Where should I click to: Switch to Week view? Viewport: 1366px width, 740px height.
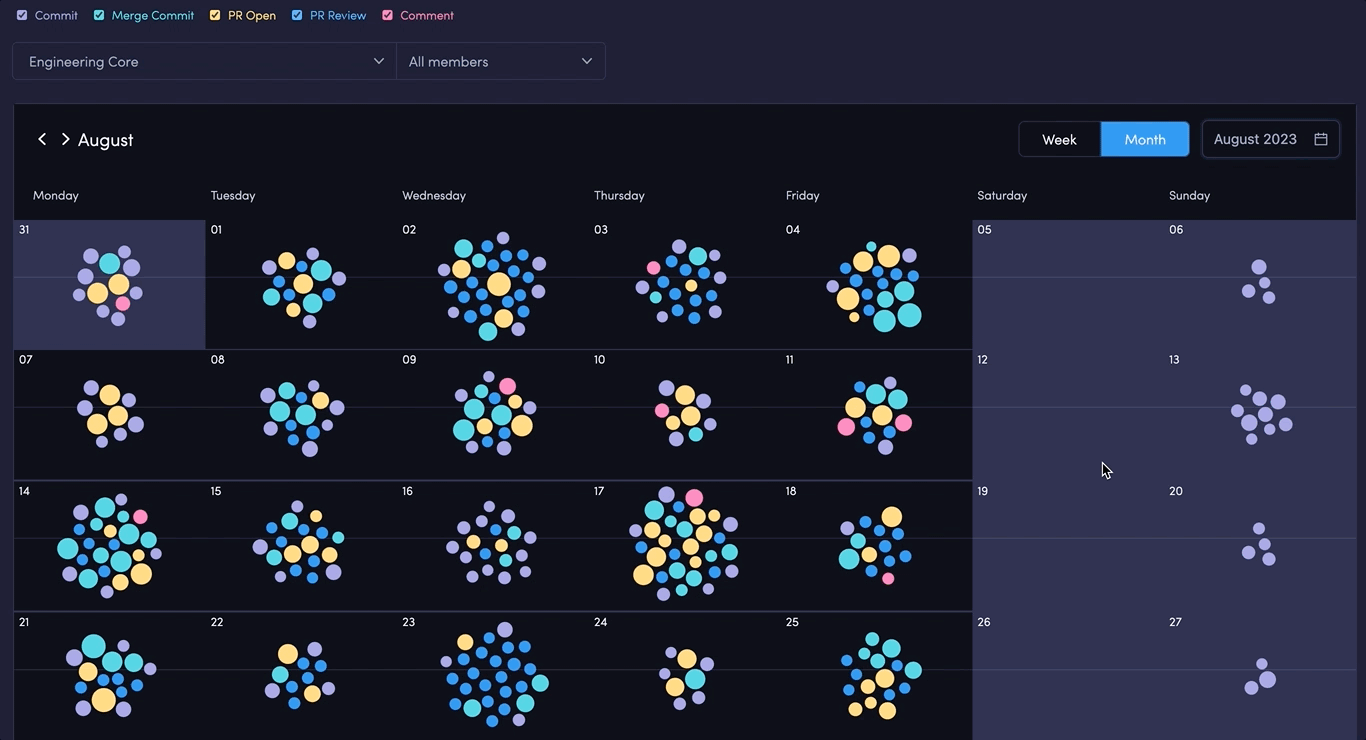tap(1059, 139)
